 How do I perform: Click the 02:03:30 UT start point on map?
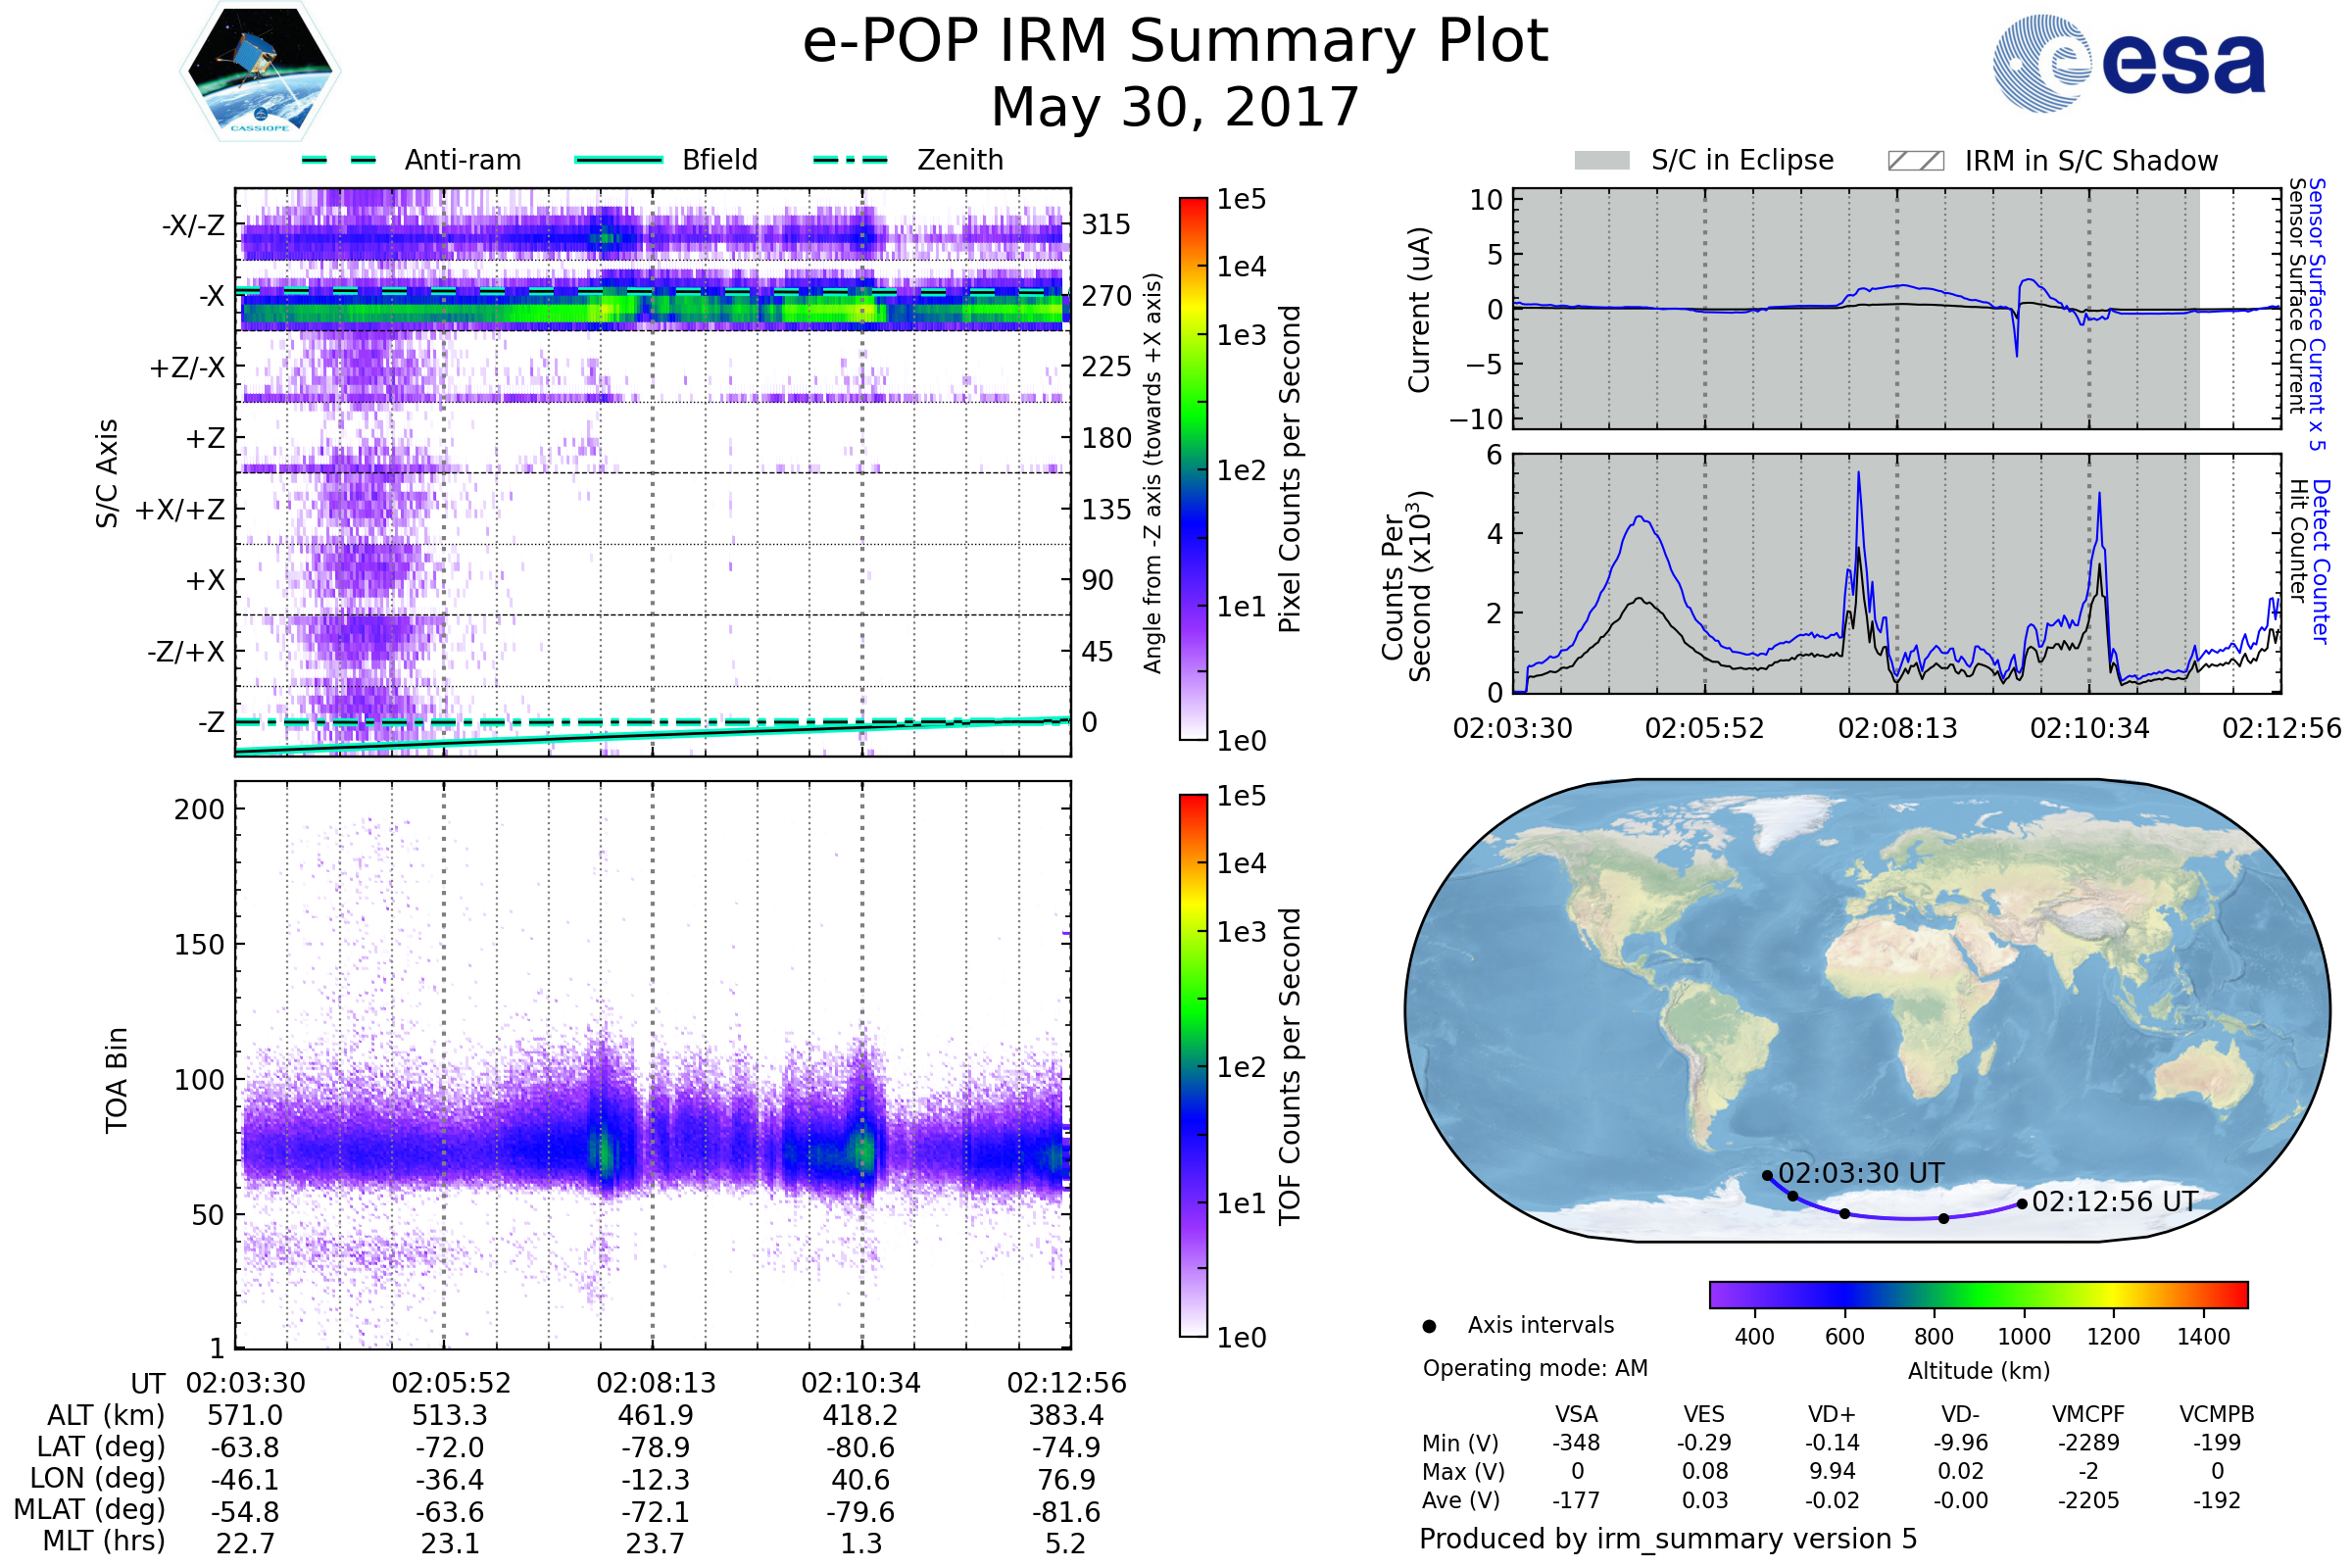tap(1767, 1175)
